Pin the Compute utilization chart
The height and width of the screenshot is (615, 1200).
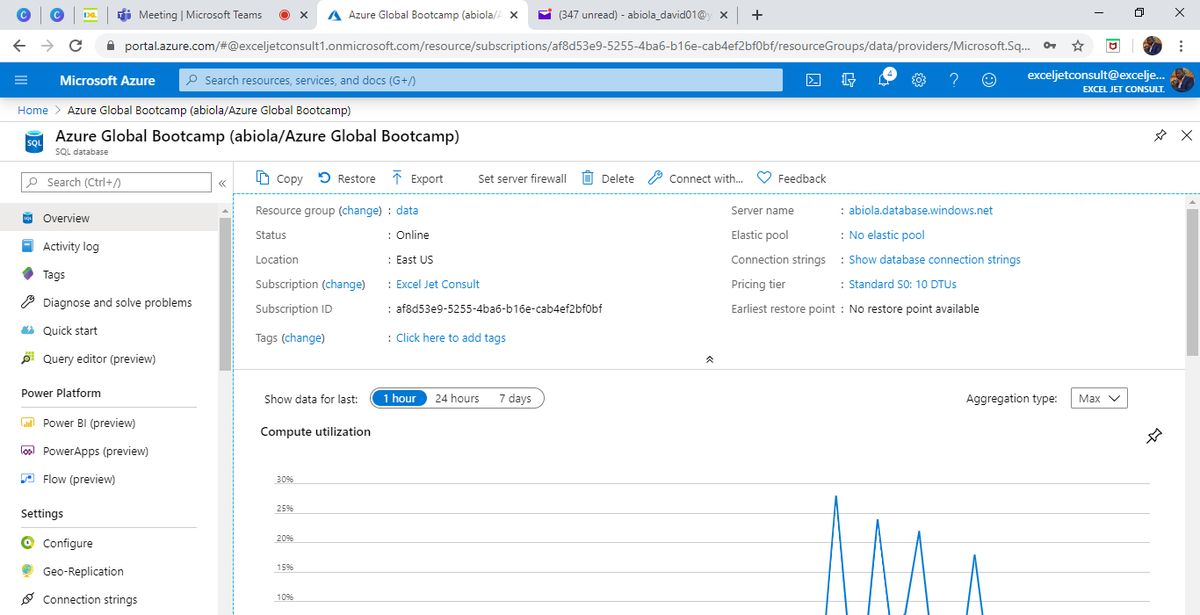(1153, 436)
